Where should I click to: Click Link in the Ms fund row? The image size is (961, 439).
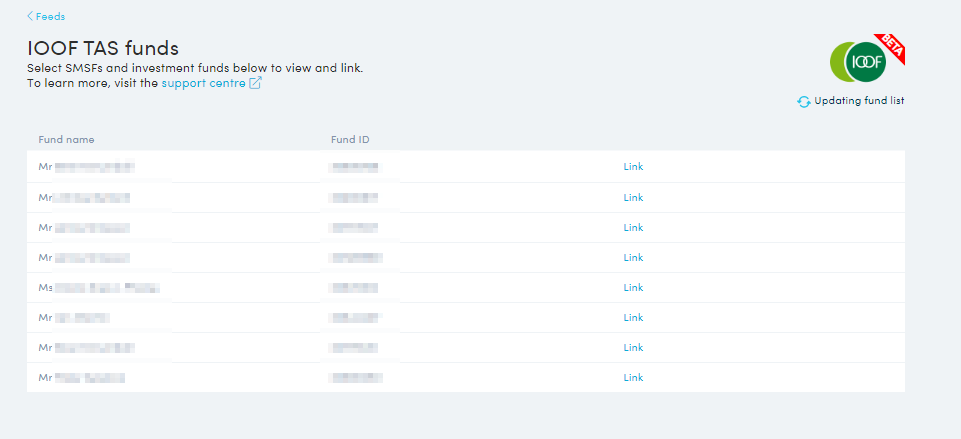click(633, 288)
